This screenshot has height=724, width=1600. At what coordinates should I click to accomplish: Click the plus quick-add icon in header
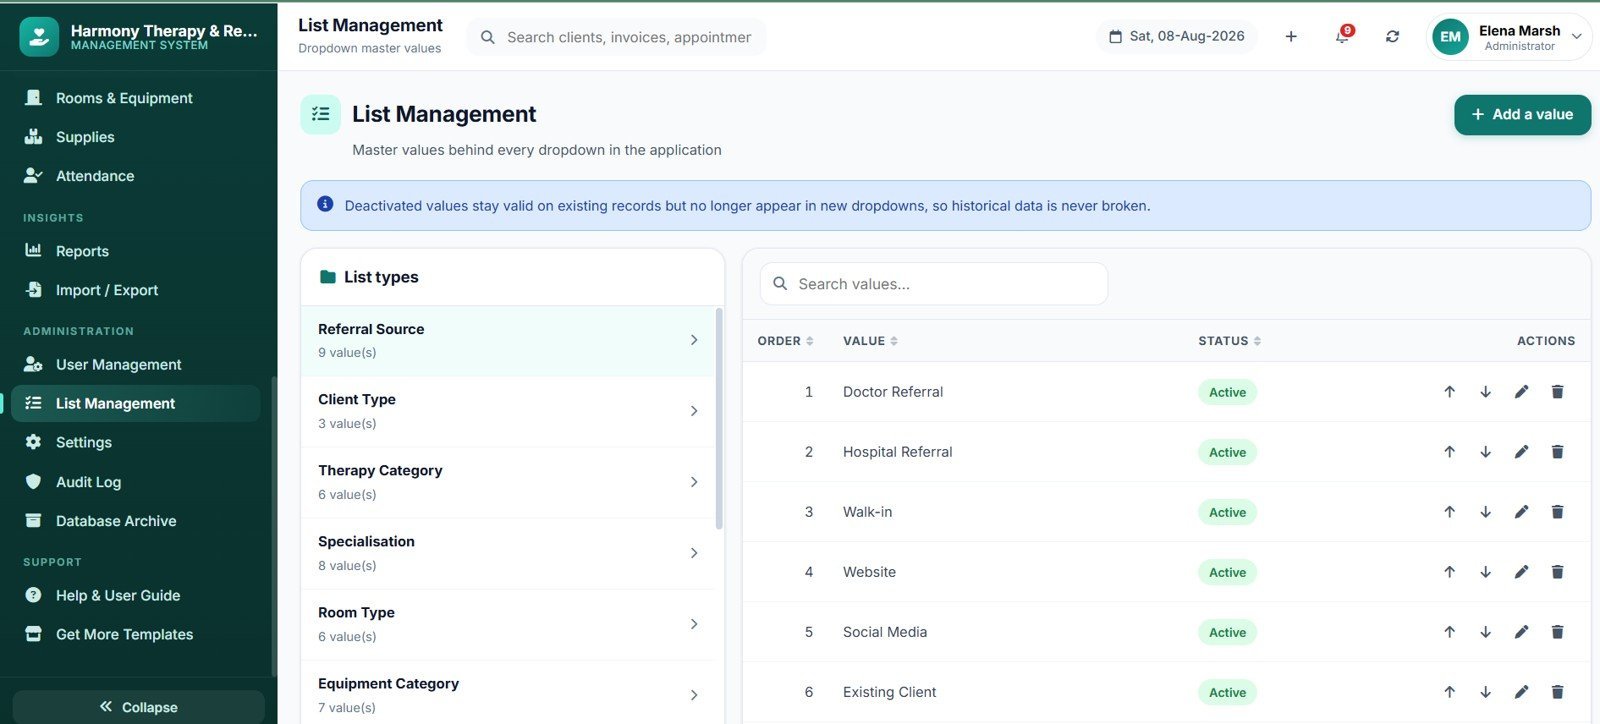1291,36
